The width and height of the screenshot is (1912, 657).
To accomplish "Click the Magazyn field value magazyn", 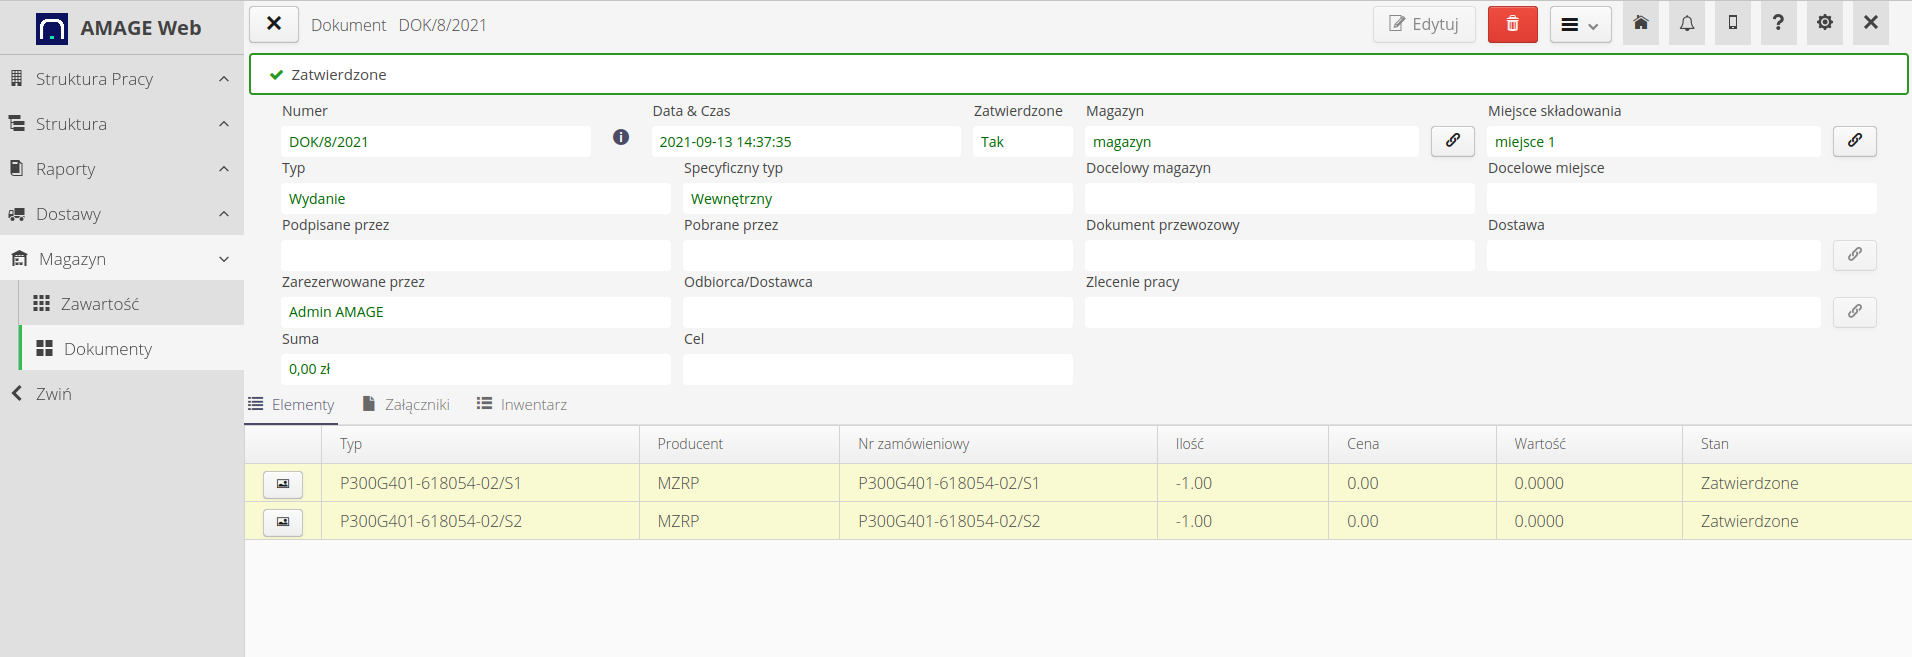I will coord(1252,141).
